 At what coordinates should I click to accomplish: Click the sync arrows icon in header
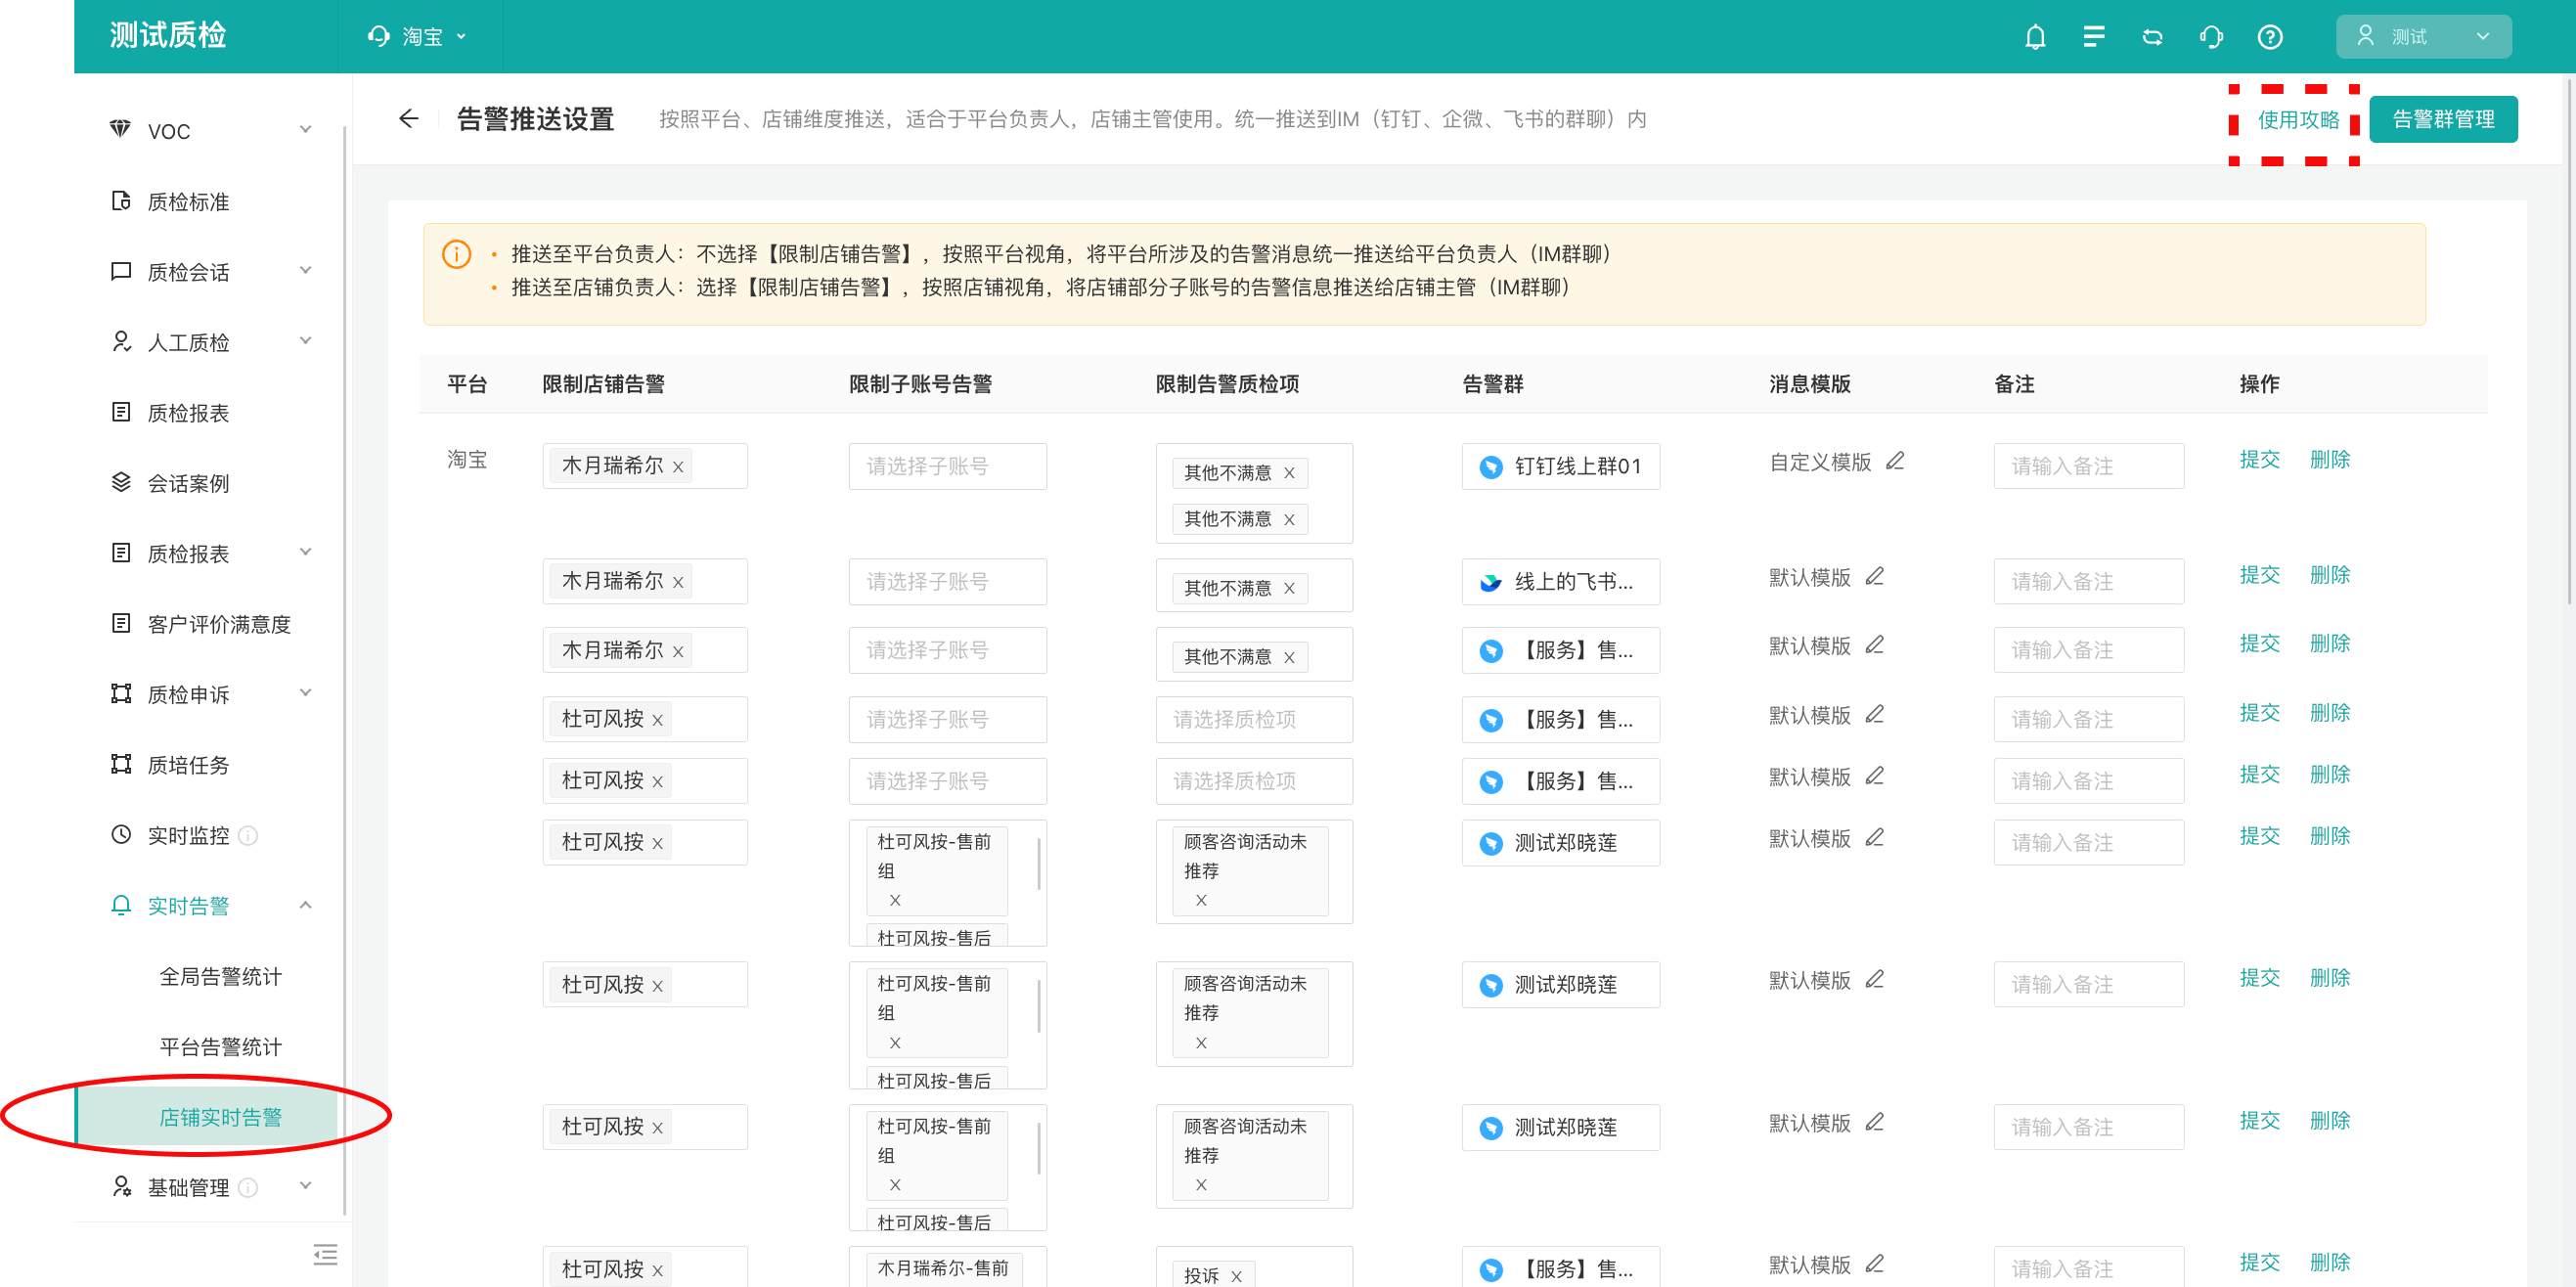[x=2153, y=37]
